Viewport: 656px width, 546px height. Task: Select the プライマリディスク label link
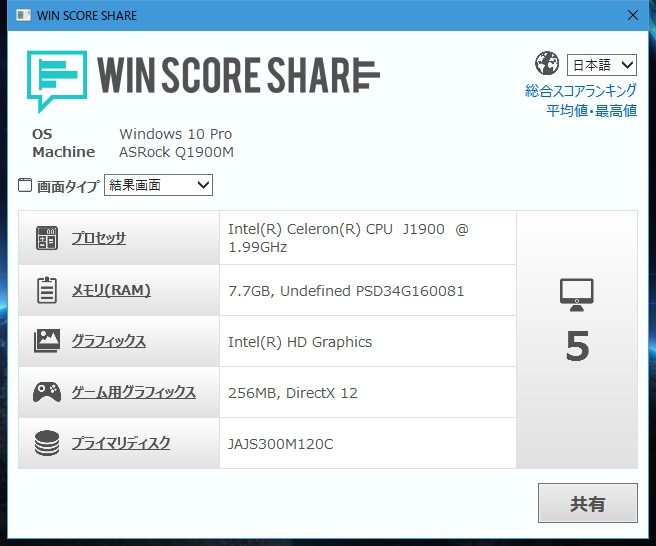pyautogui.click(x=120, y=443)
